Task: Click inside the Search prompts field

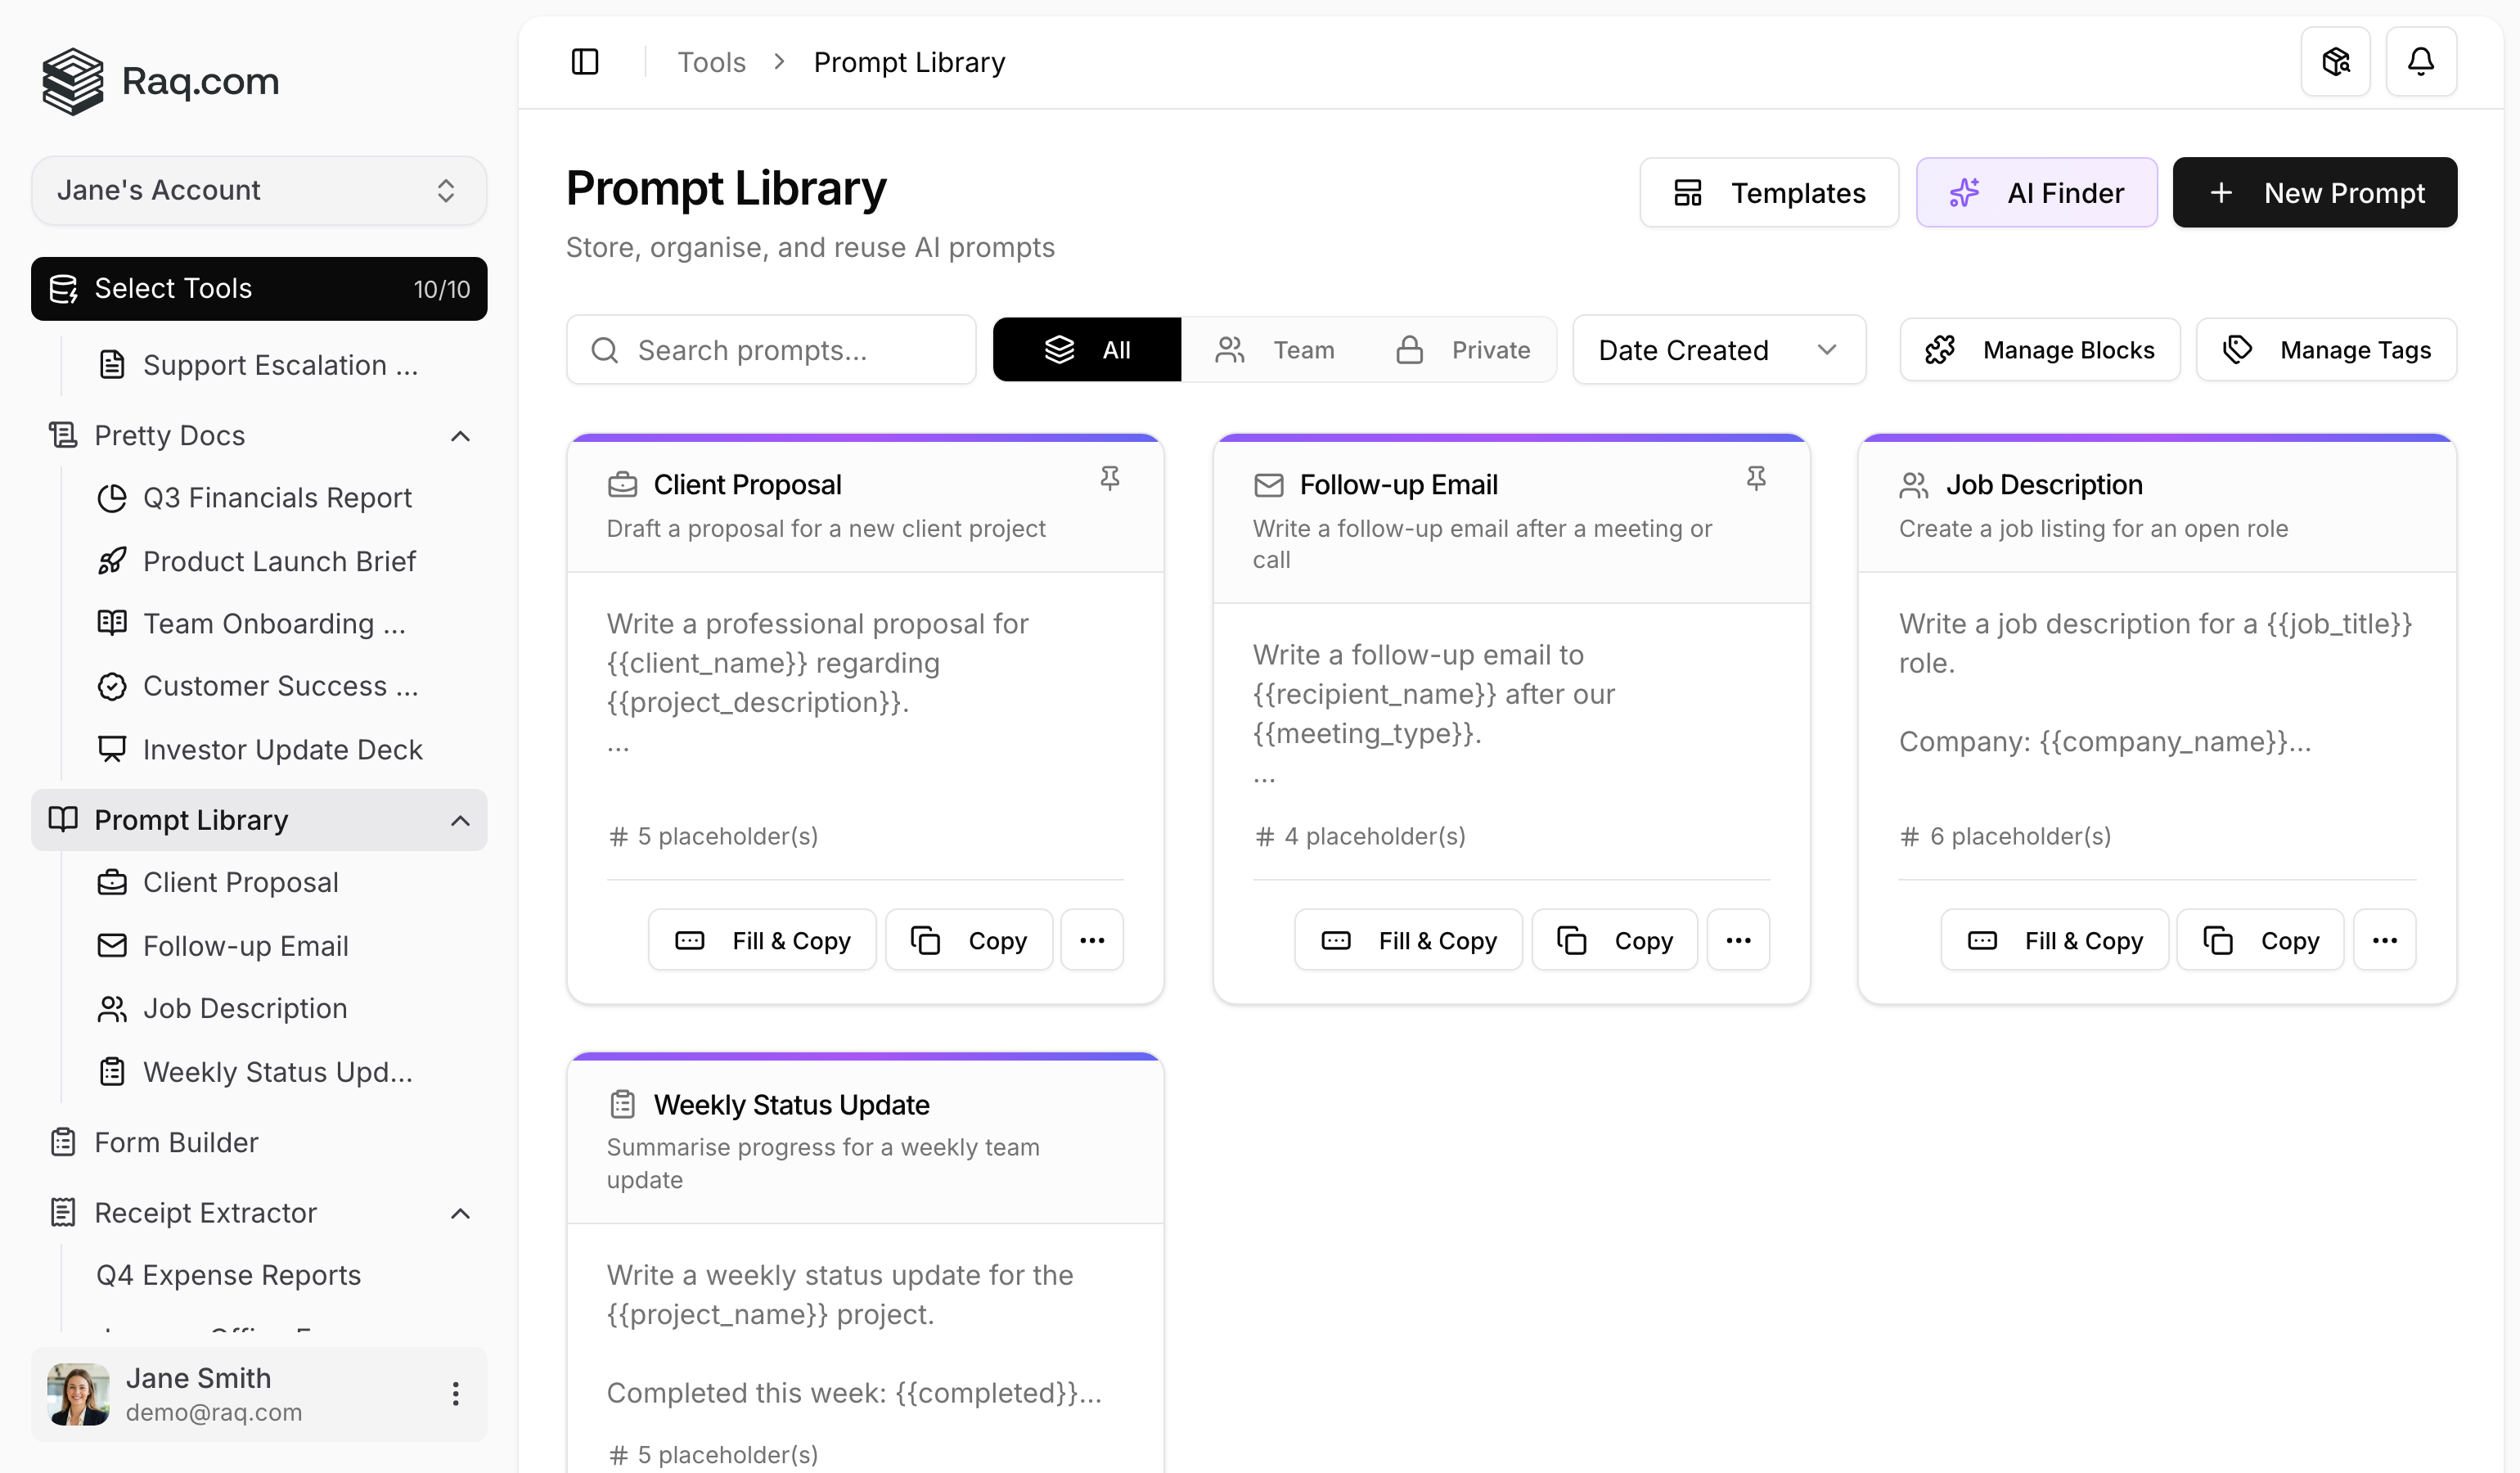Action: [770, 349]
